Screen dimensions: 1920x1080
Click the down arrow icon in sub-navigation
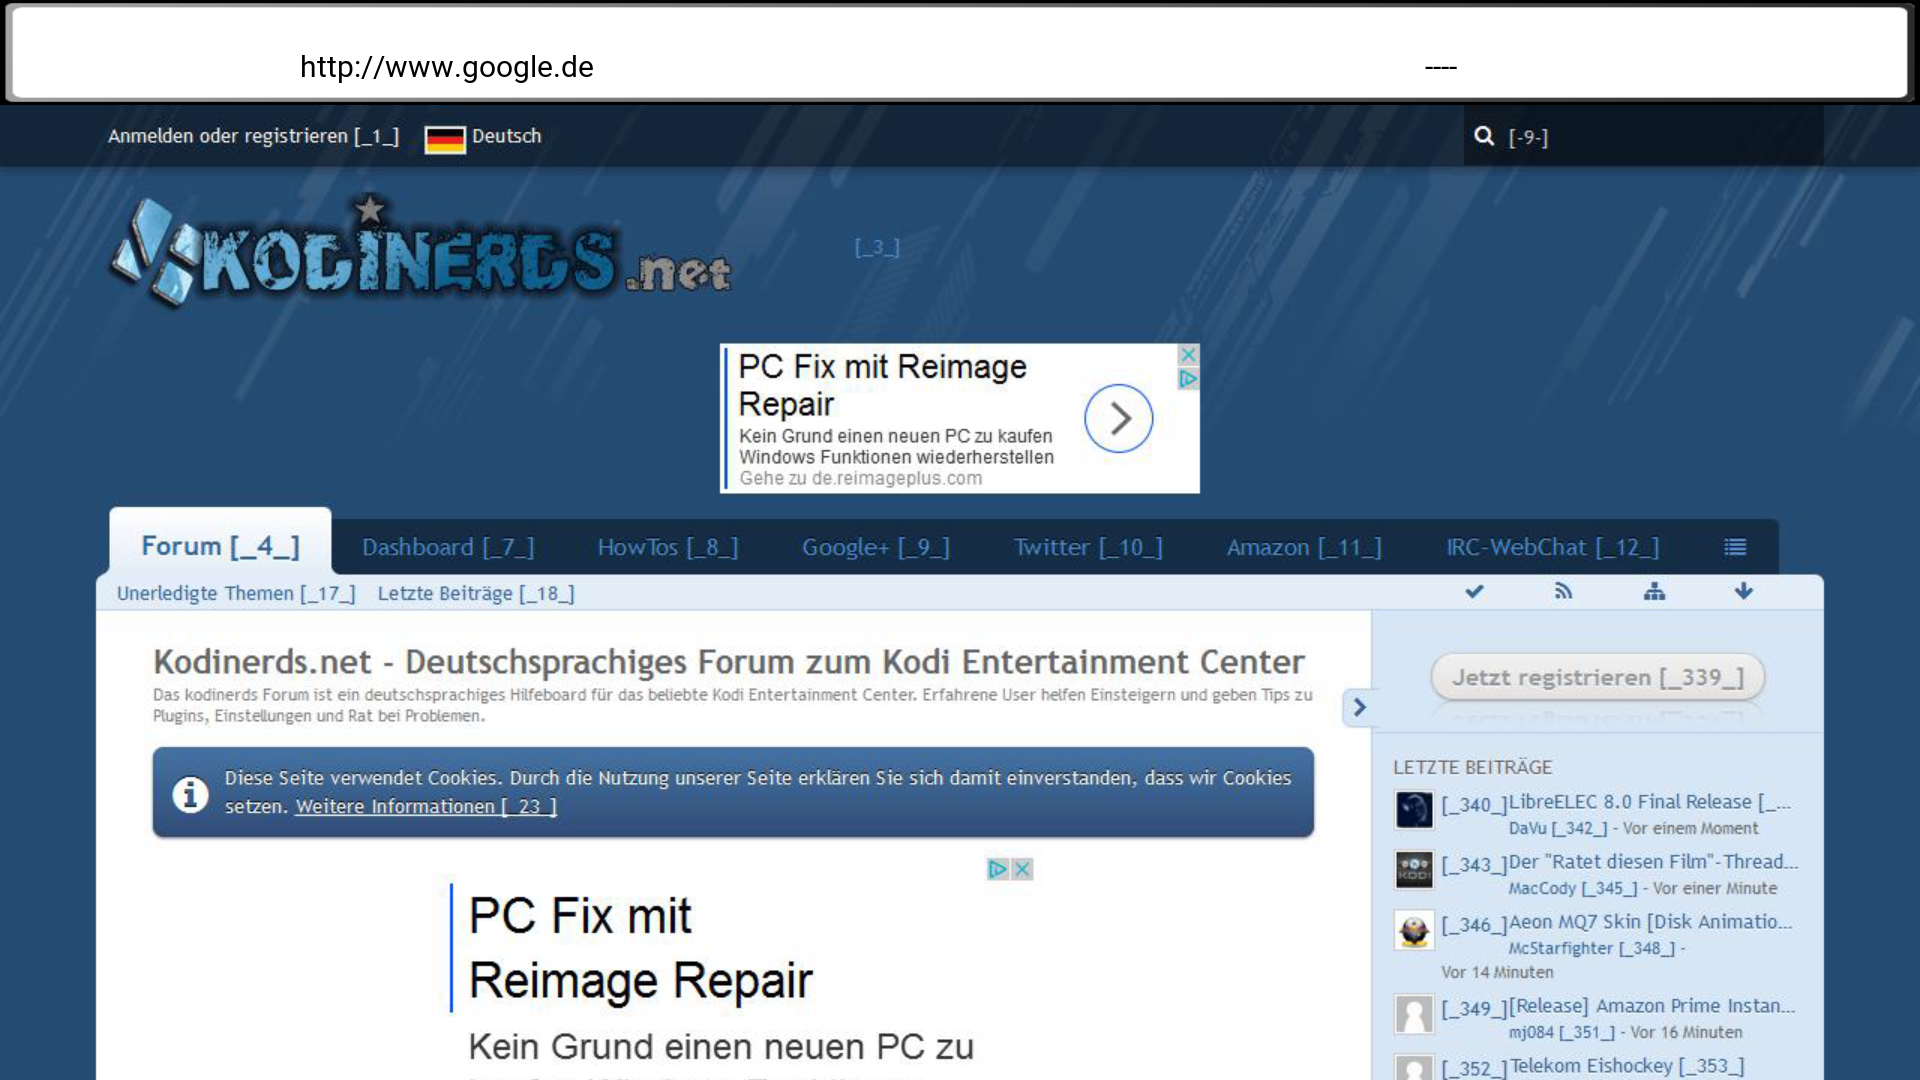click(x=1744, y=592)
